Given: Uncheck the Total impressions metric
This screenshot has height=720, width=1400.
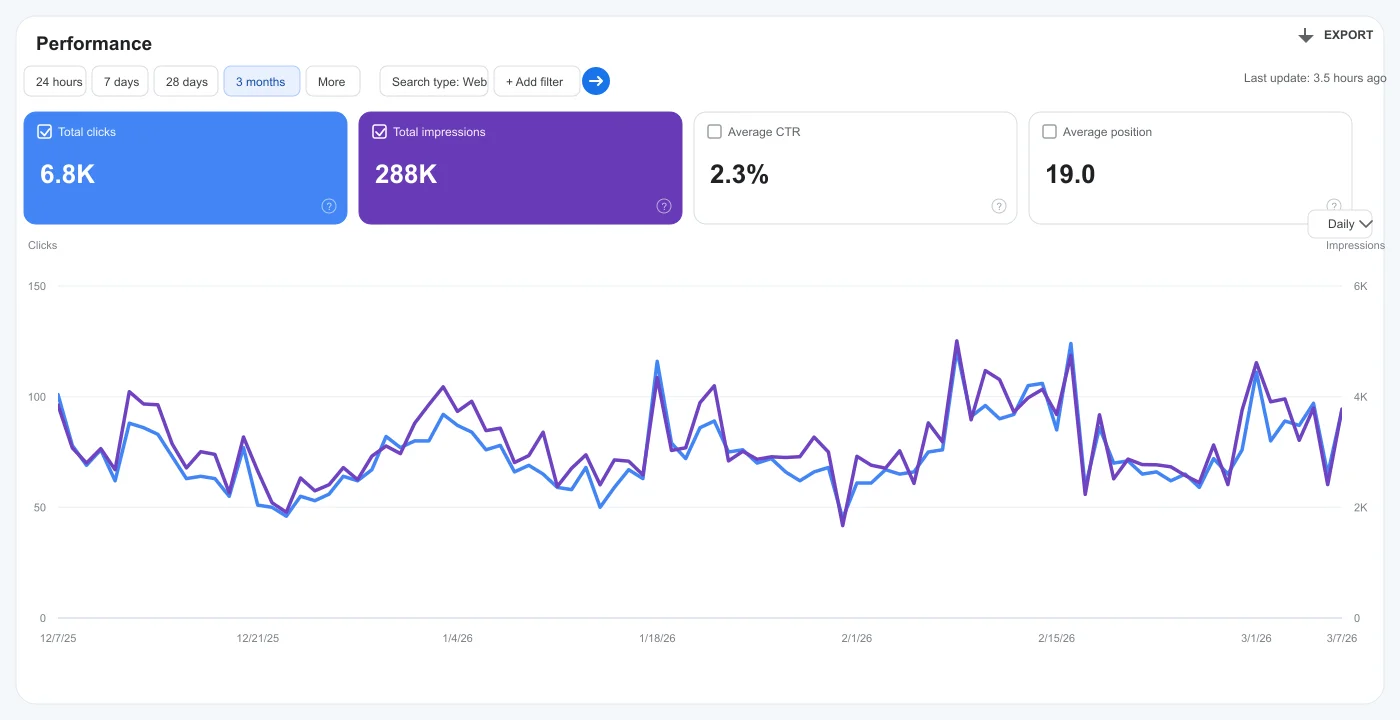Looking at the screenshot, I should [381, 131].
